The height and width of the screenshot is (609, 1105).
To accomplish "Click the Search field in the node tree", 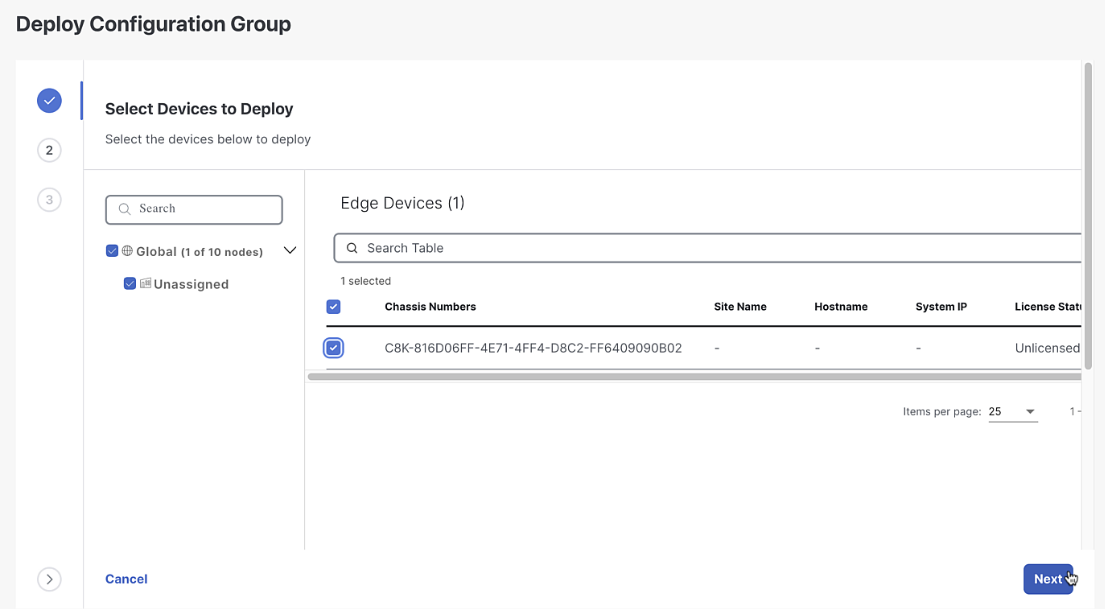I will pyautogui.click(x=194, y=209).
